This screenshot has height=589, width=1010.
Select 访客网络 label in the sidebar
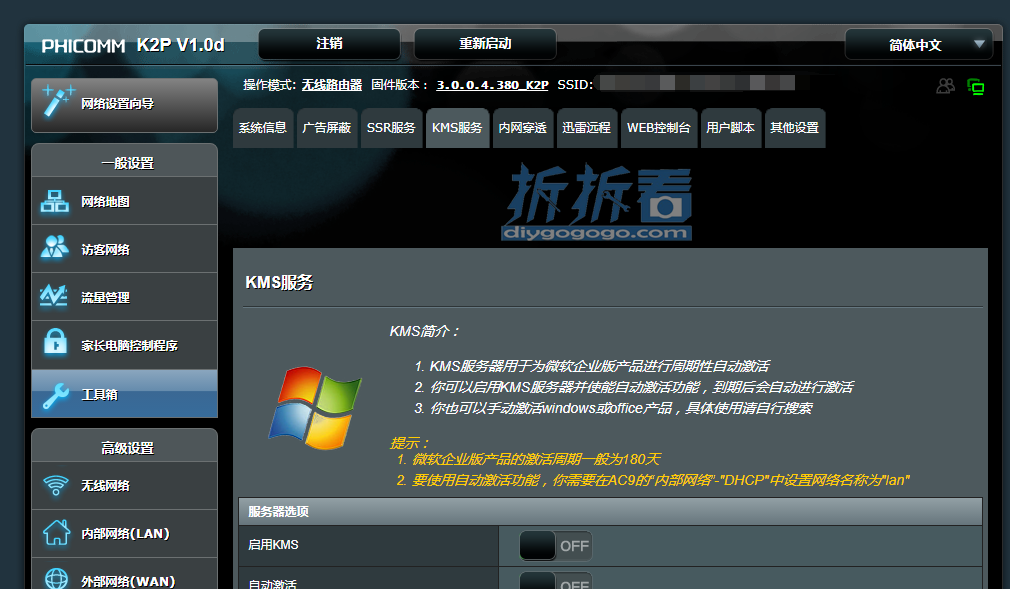[105, 249]
